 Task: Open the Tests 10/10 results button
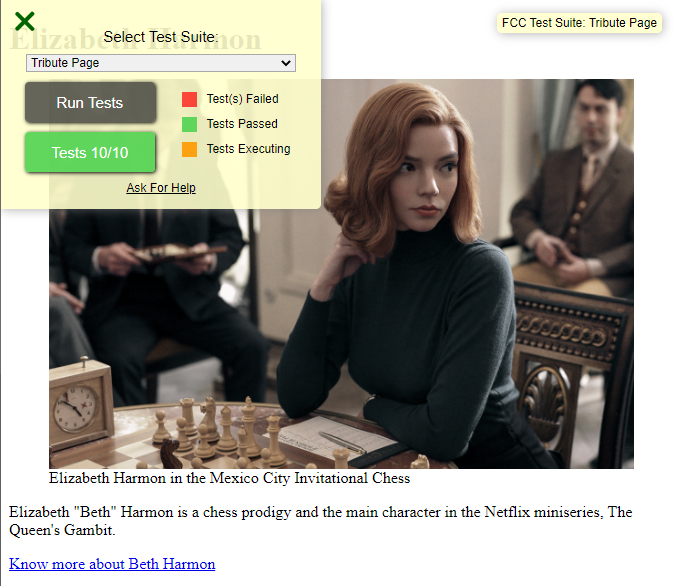90,152
